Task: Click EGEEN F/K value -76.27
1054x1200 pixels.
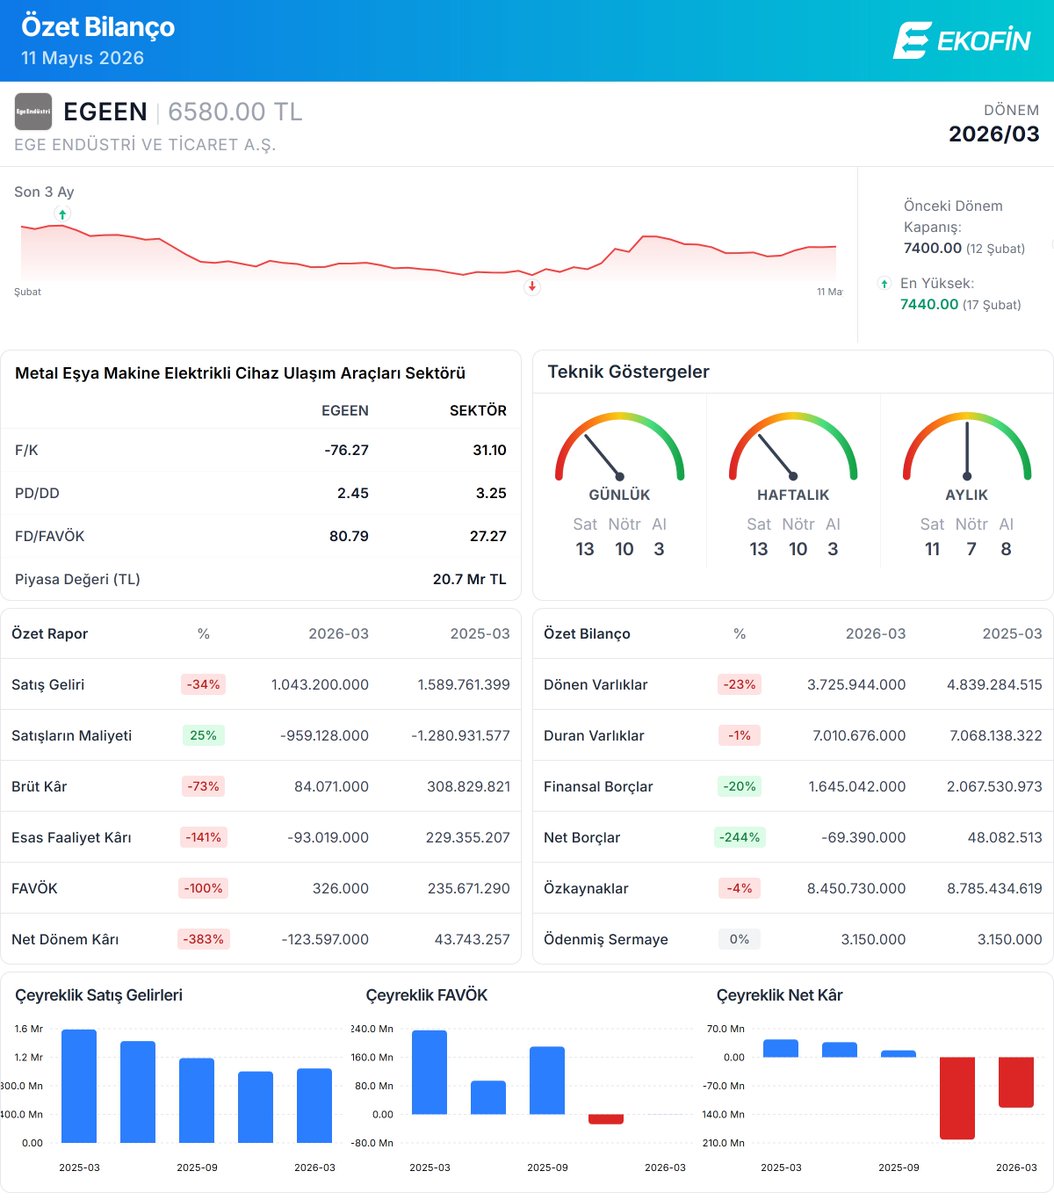Action: pyautogui.click(x=346, y=450)
